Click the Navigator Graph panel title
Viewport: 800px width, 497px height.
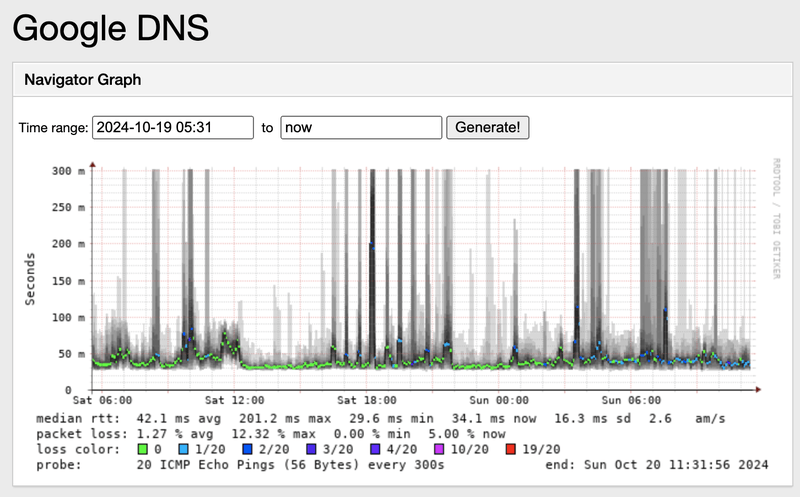click(x=83, y=80)
